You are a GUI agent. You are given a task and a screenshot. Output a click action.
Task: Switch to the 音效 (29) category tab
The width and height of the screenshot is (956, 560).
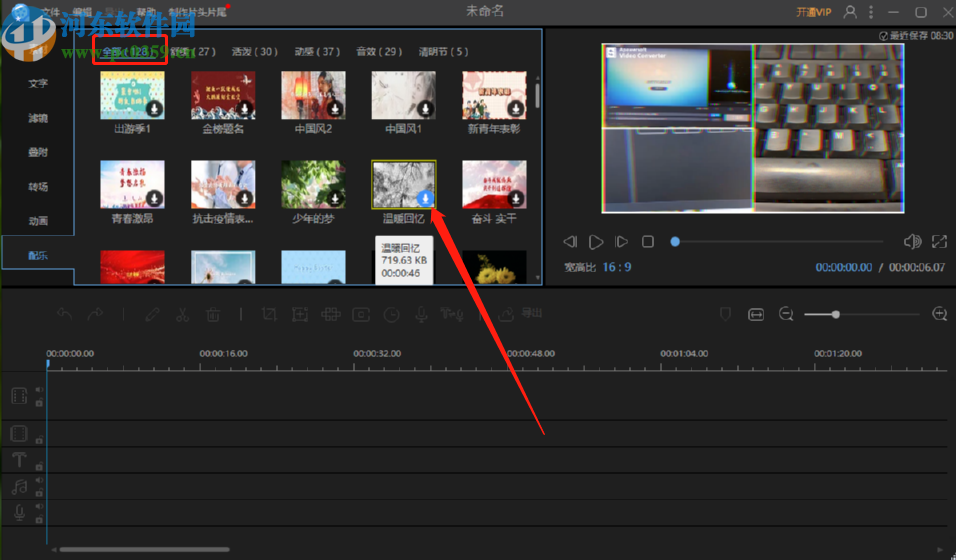point(379,52)
